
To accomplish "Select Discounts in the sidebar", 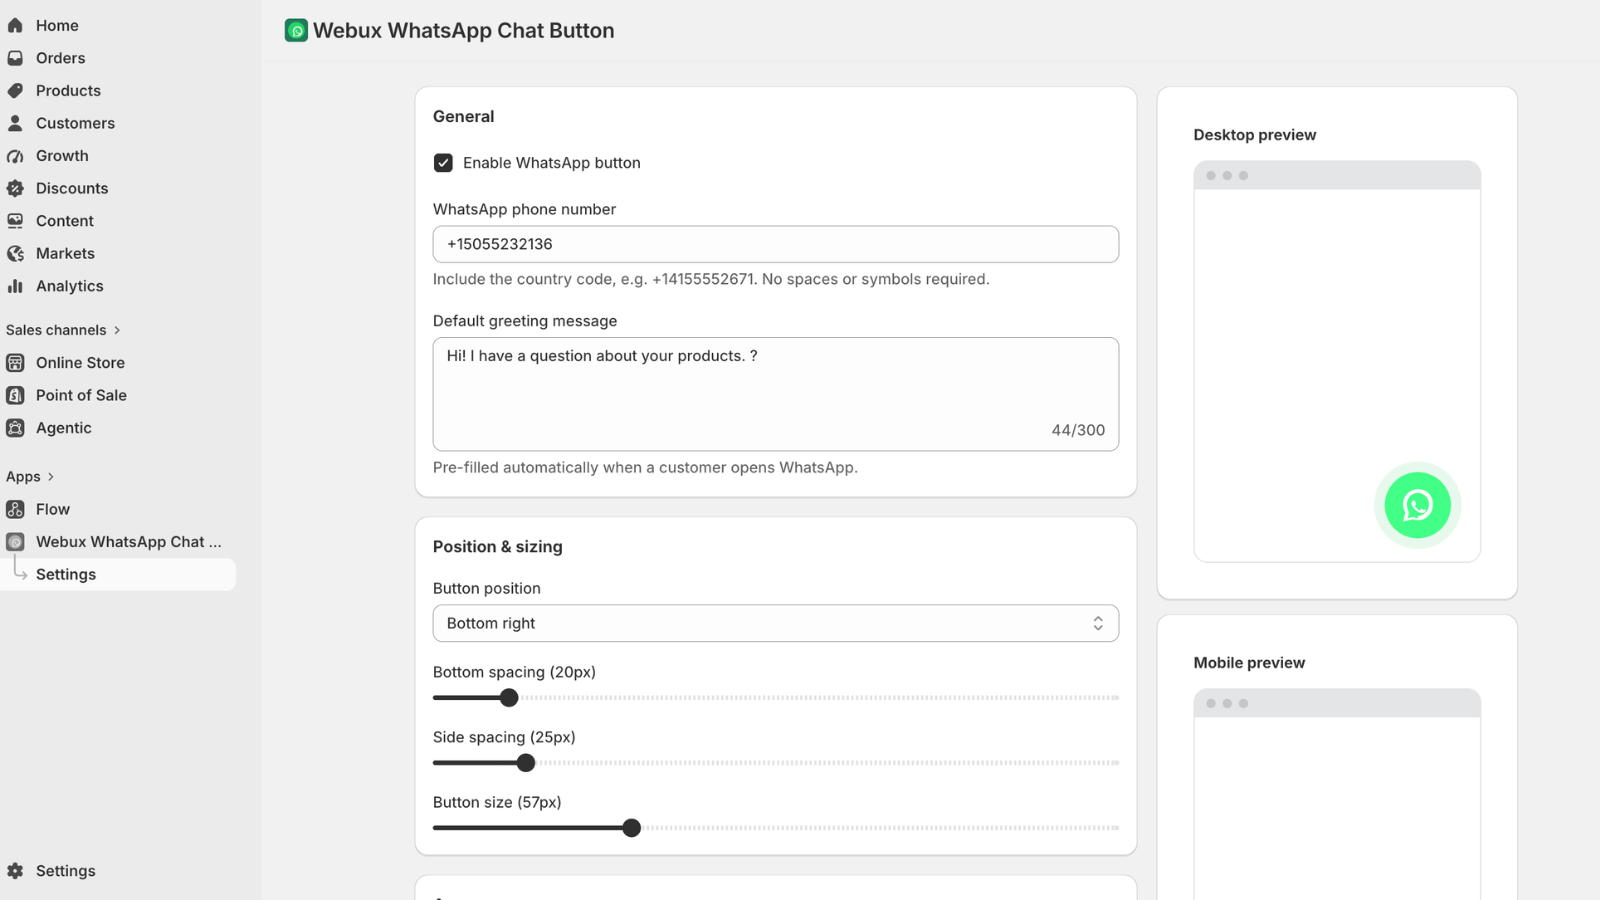I will pyautogui.click(x=72, y=188).
